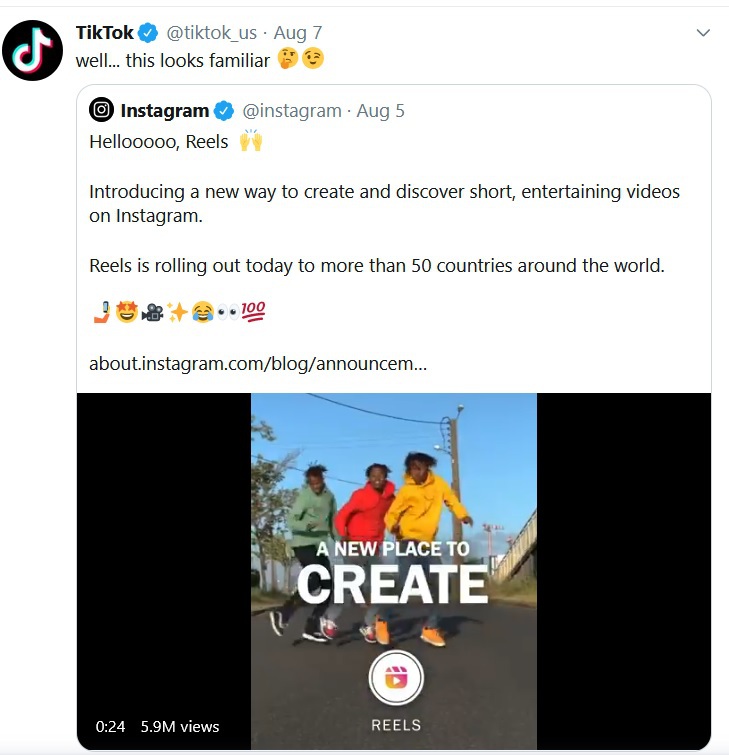
Task: Open the tweet options chevron menu
Action: click(x=703, y=33)
